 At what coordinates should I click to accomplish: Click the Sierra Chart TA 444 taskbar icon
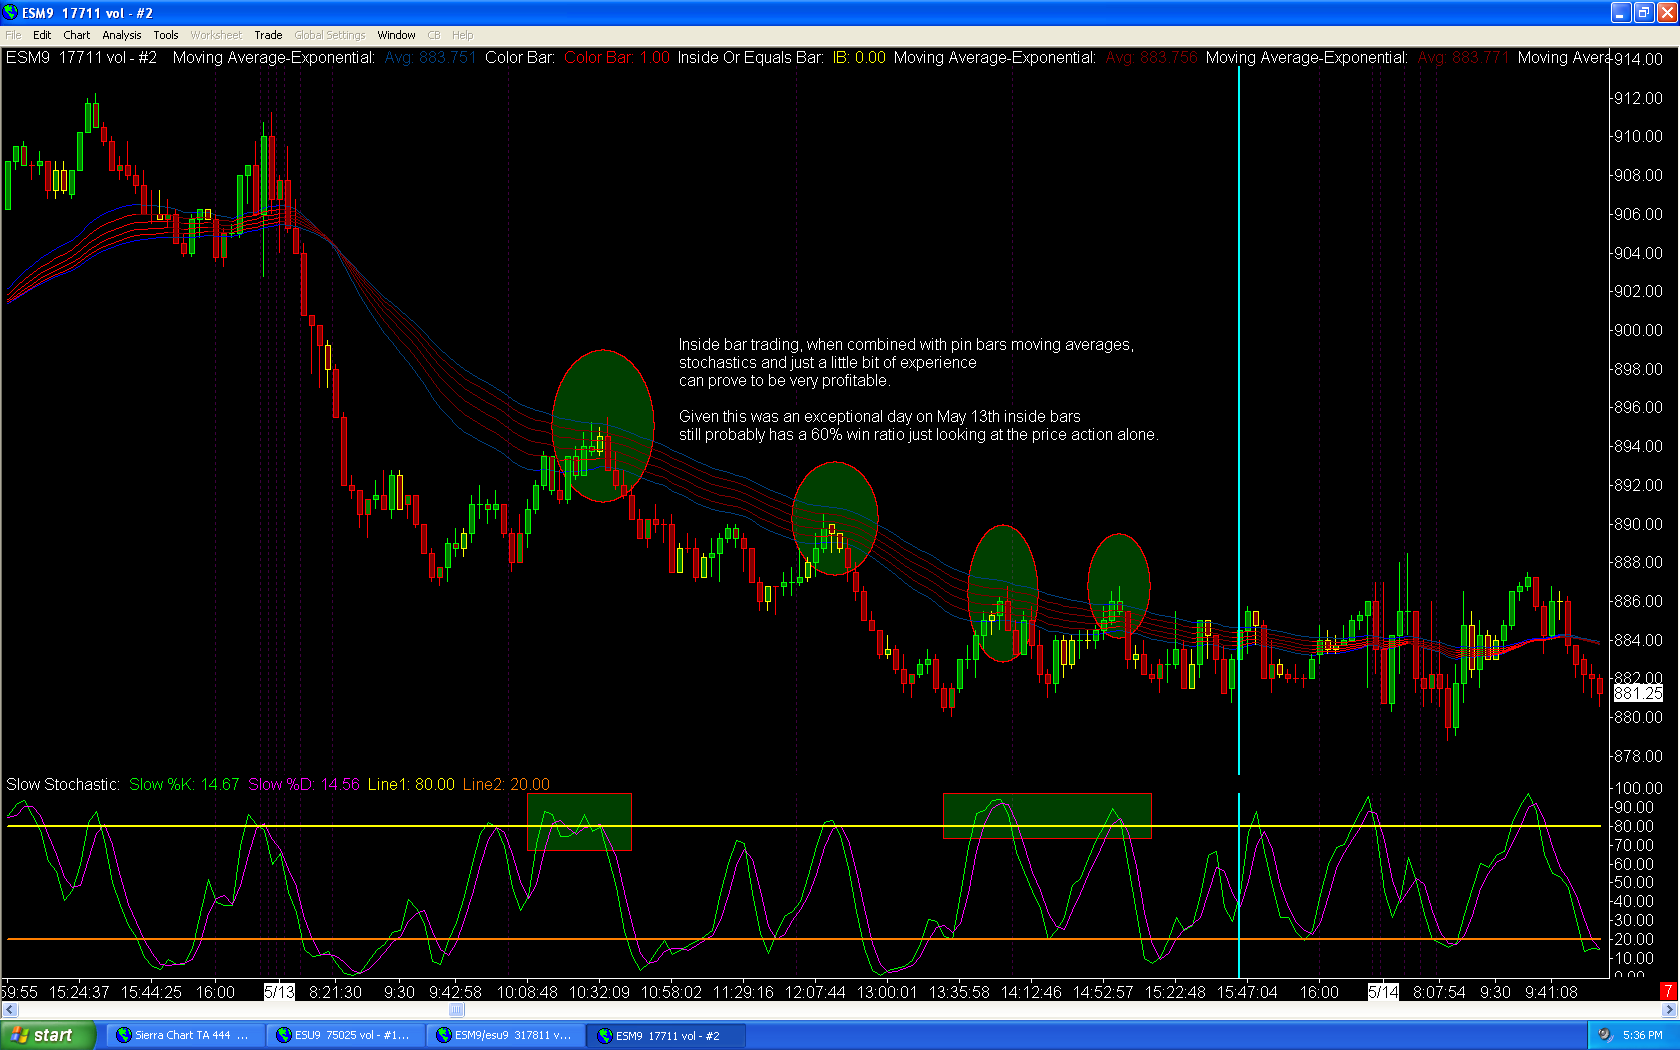coord(124,1035)
